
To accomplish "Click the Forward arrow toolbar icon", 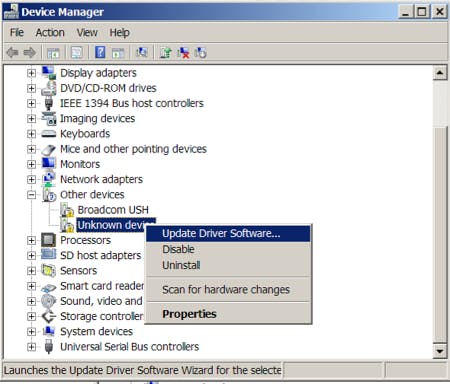I will click(29, 53).
